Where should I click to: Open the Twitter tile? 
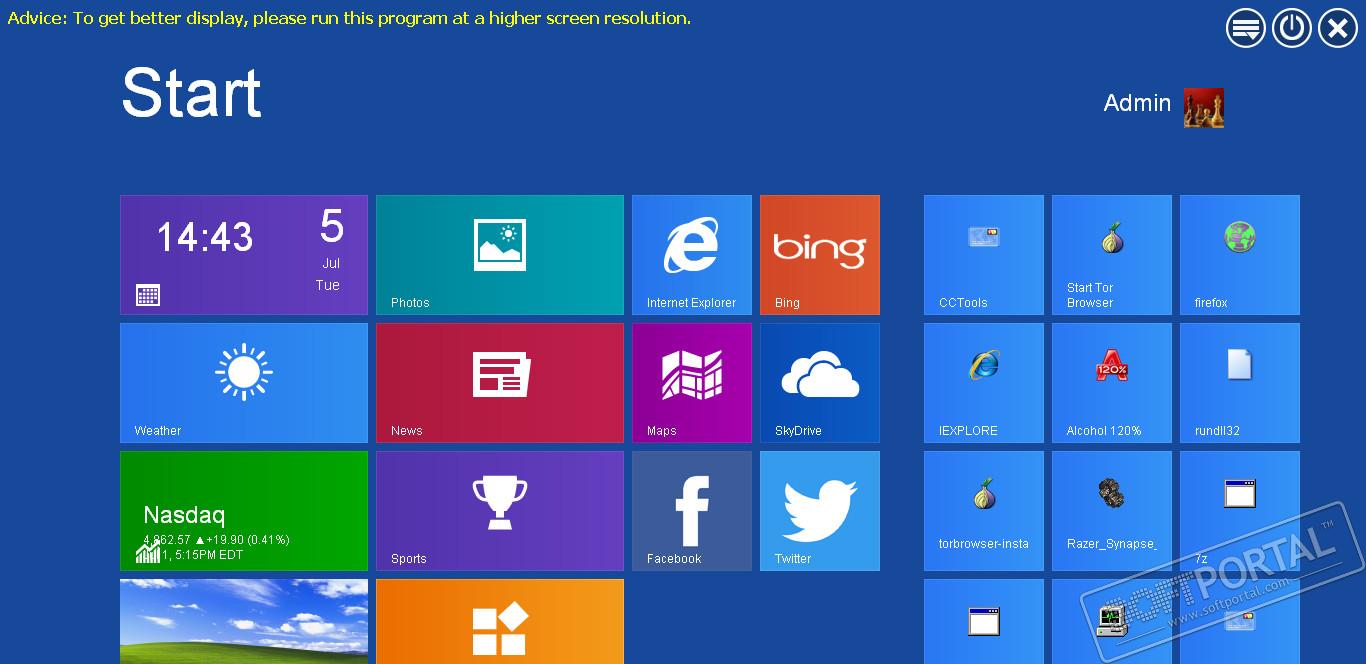click(820, 511)
